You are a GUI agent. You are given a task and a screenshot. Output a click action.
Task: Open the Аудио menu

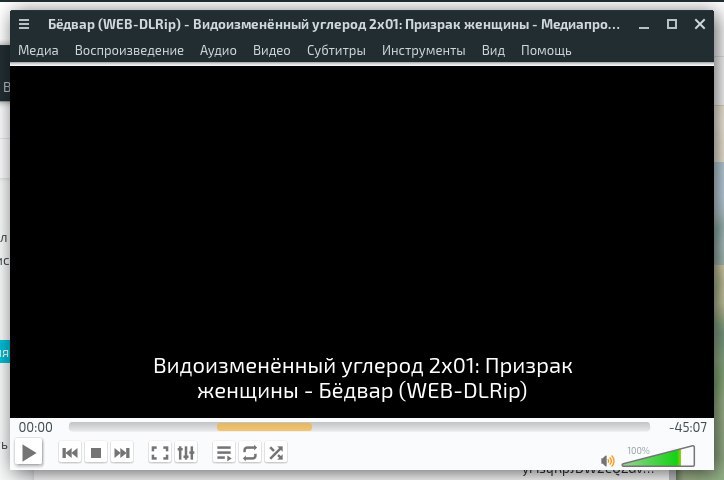[x=218, y=50]
